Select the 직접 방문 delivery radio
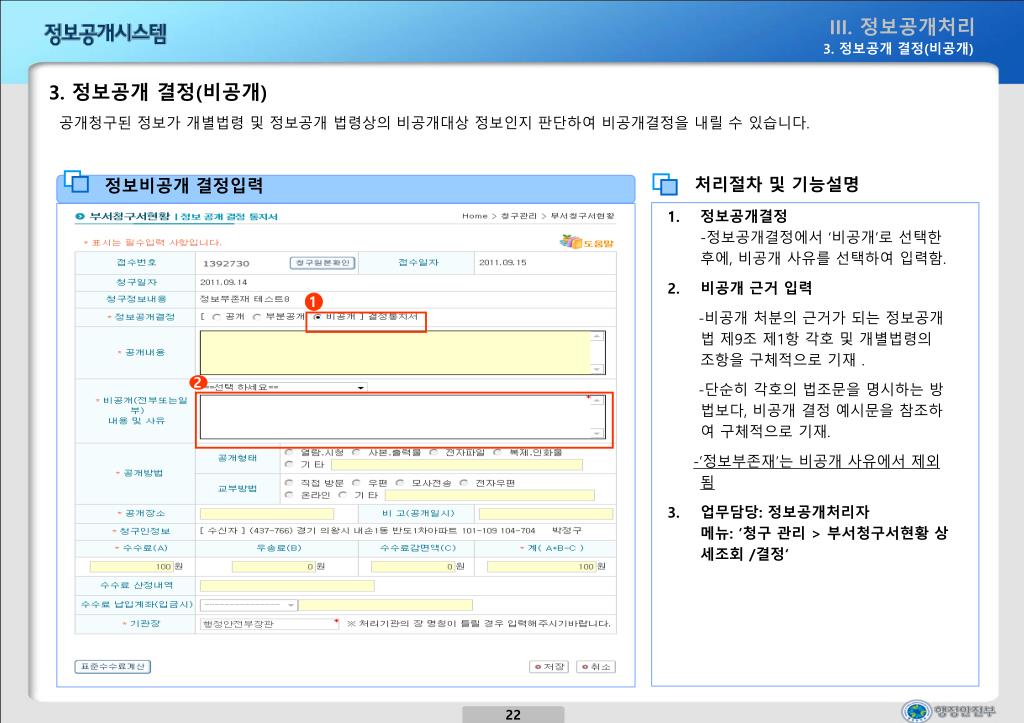 [289, 483]
